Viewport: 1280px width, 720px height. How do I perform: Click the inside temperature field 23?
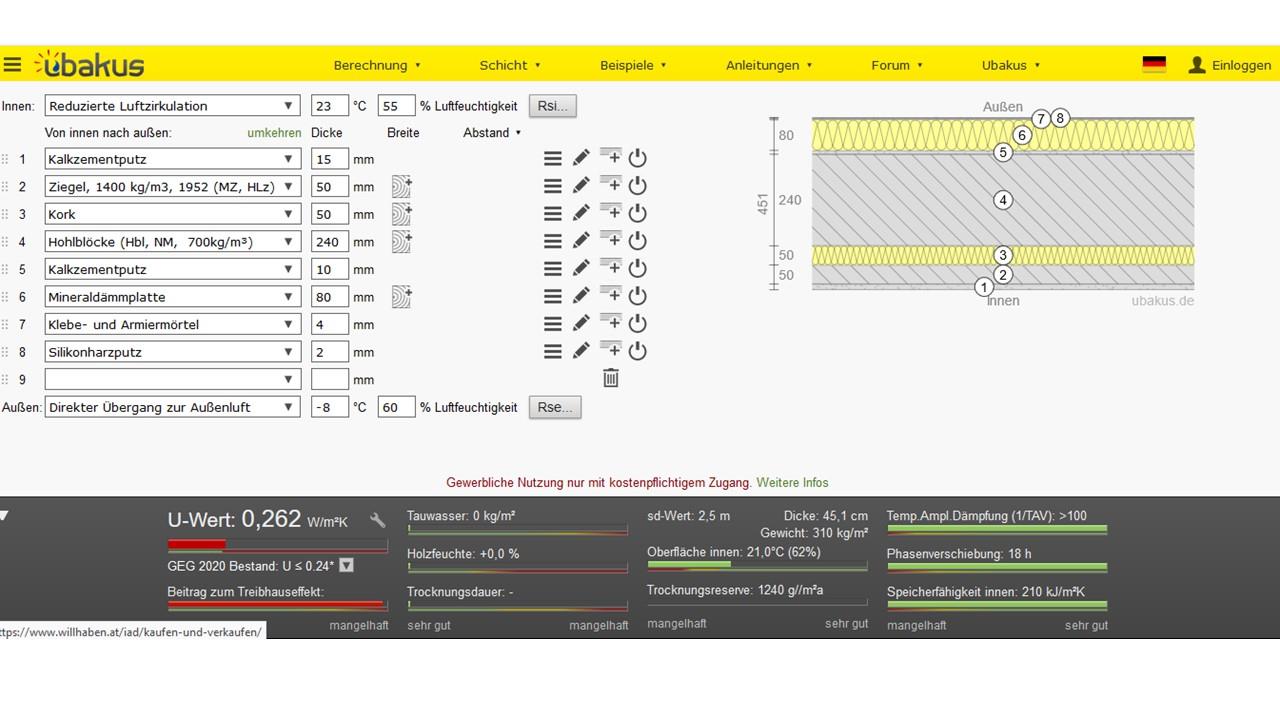330,106
